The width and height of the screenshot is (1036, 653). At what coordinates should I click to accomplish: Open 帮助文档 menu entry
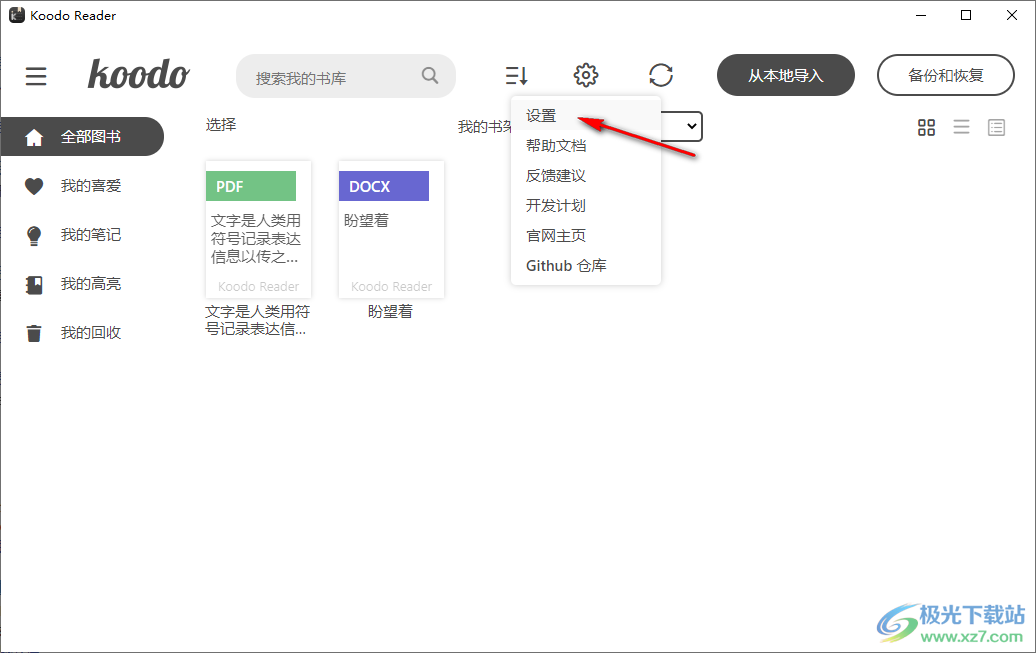[x=586, y=145]
